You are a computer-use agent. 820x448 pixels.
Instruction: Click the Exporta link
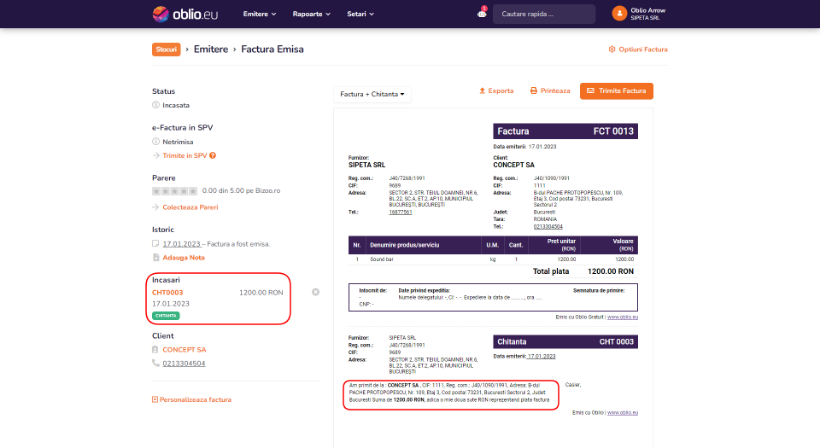[500, 90]
